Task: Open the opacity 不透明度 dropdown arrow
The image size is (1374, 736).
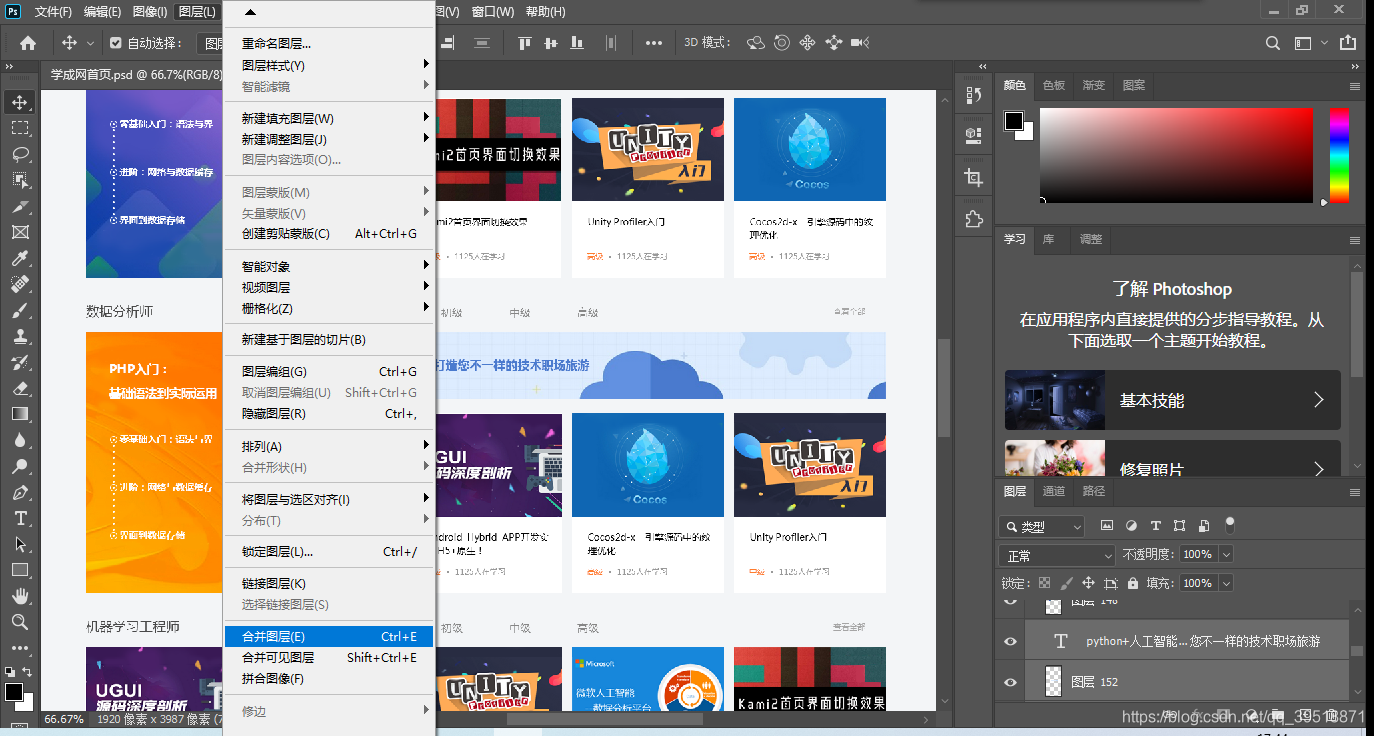Action: tap(1226, 554)
